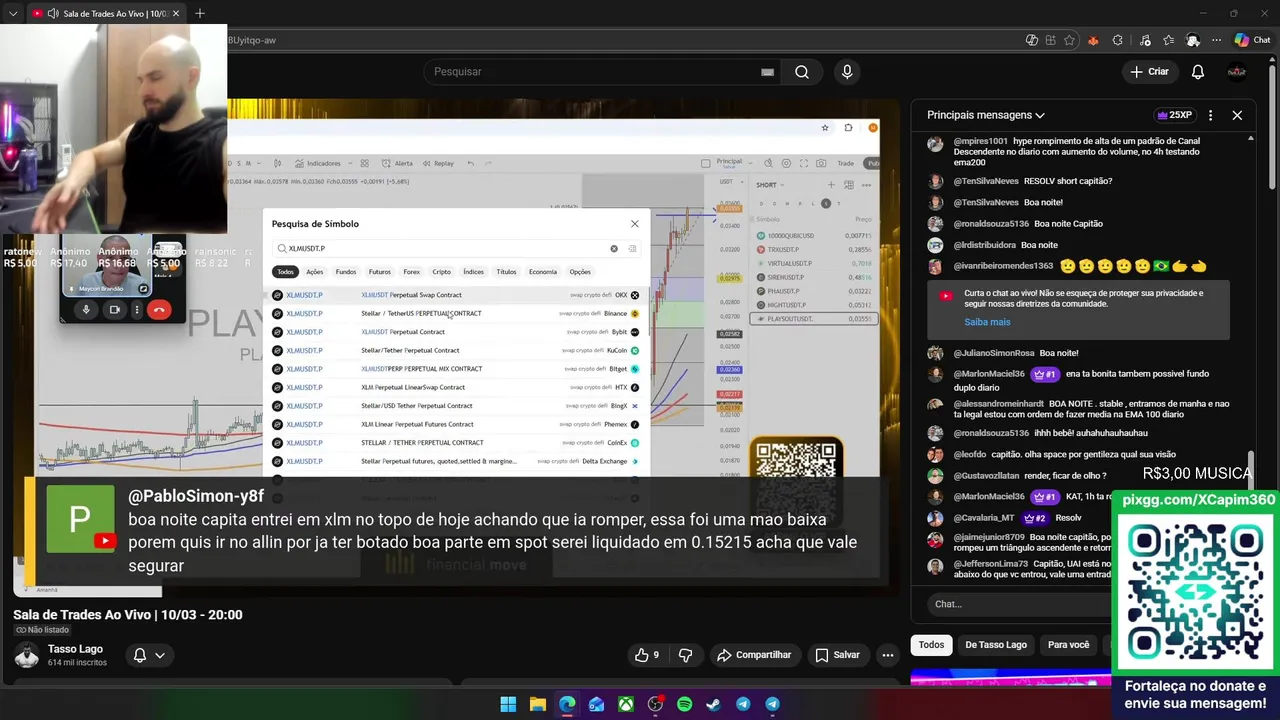Select the Opções tab in symbol search
The width and height of the screenshot is (1280, 720).
click(580, 272)
